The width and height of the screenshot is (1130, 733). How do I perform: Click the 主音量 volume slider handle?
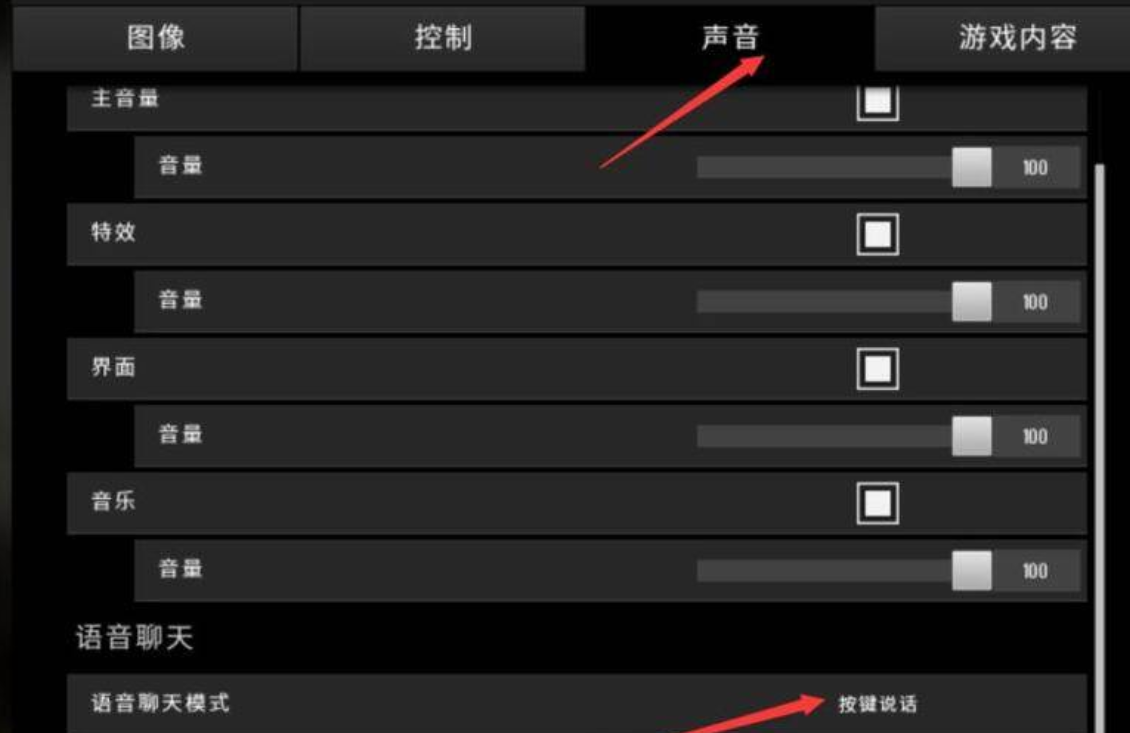click(971, 167)
